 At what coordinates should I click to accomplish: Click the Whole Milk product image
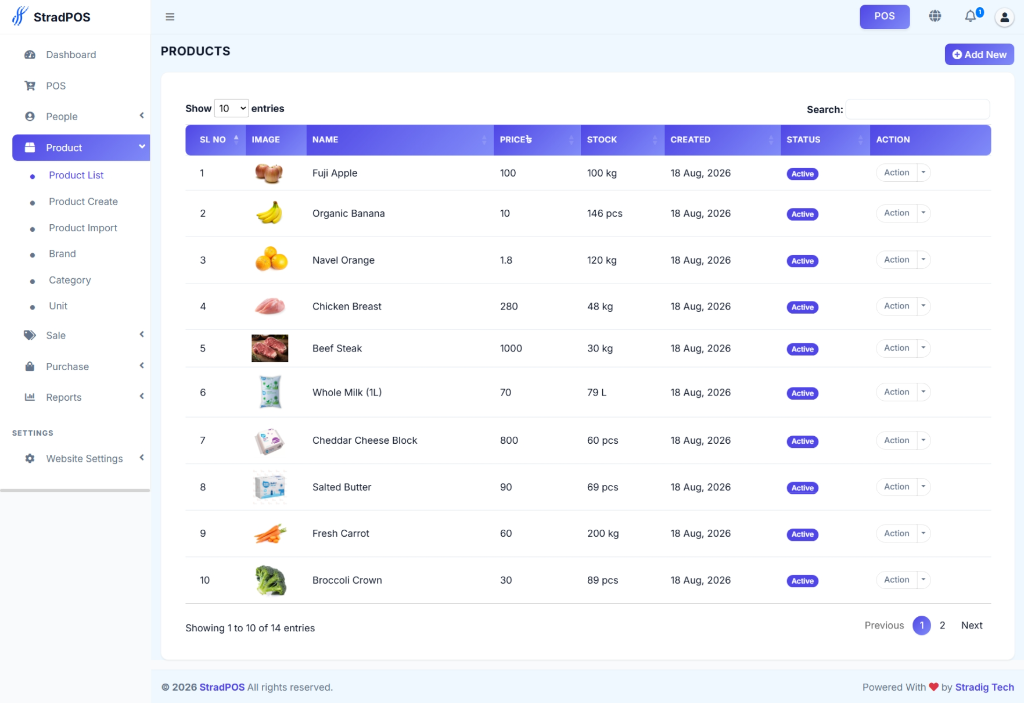(x=270, y=392)
